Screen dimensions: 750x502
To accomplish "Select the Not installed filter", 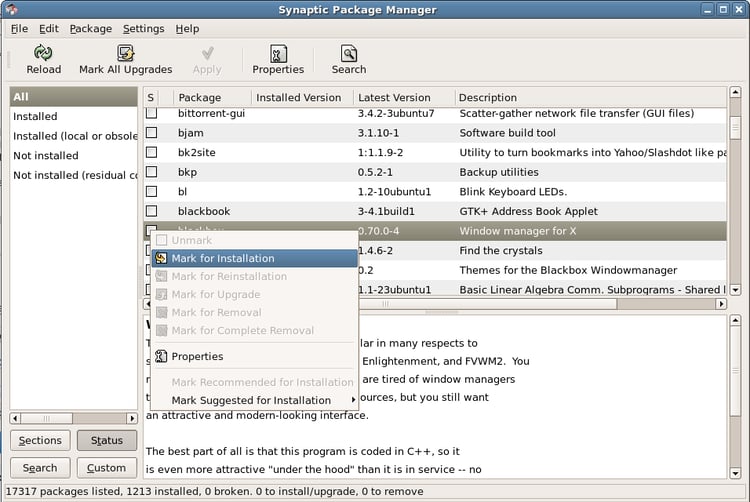I will coord(73,155).
